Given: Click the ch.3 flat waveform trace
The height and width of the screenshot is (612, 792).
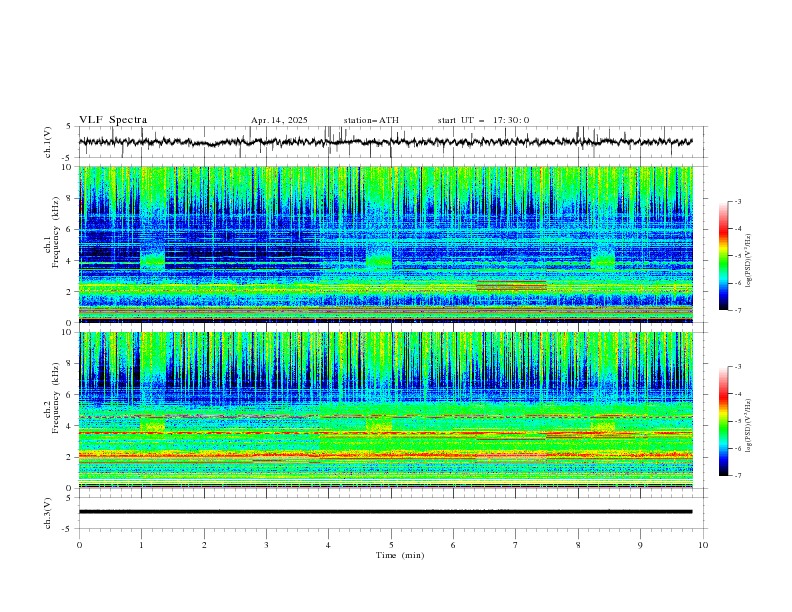Looking at the screenshot, I should click(386, 512).
